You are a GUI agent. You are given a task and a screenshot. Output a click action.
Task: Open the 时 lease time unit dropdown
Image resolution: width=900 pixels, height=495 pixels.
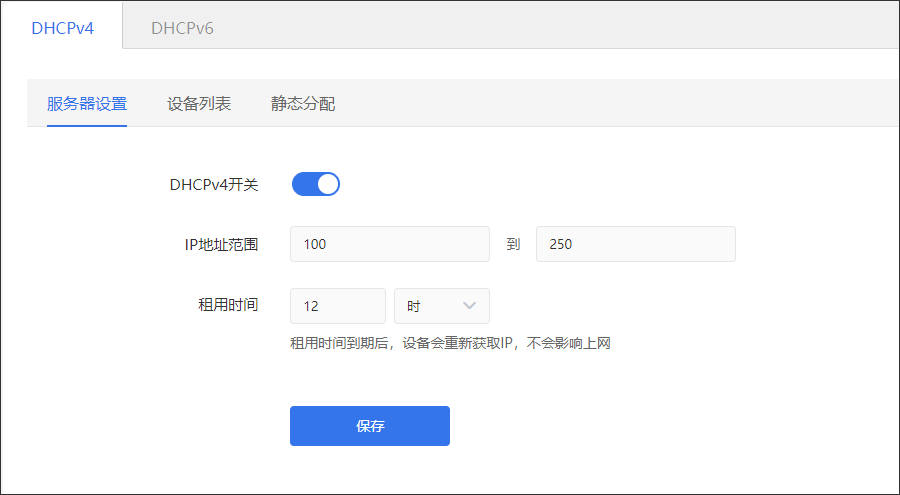441,306
